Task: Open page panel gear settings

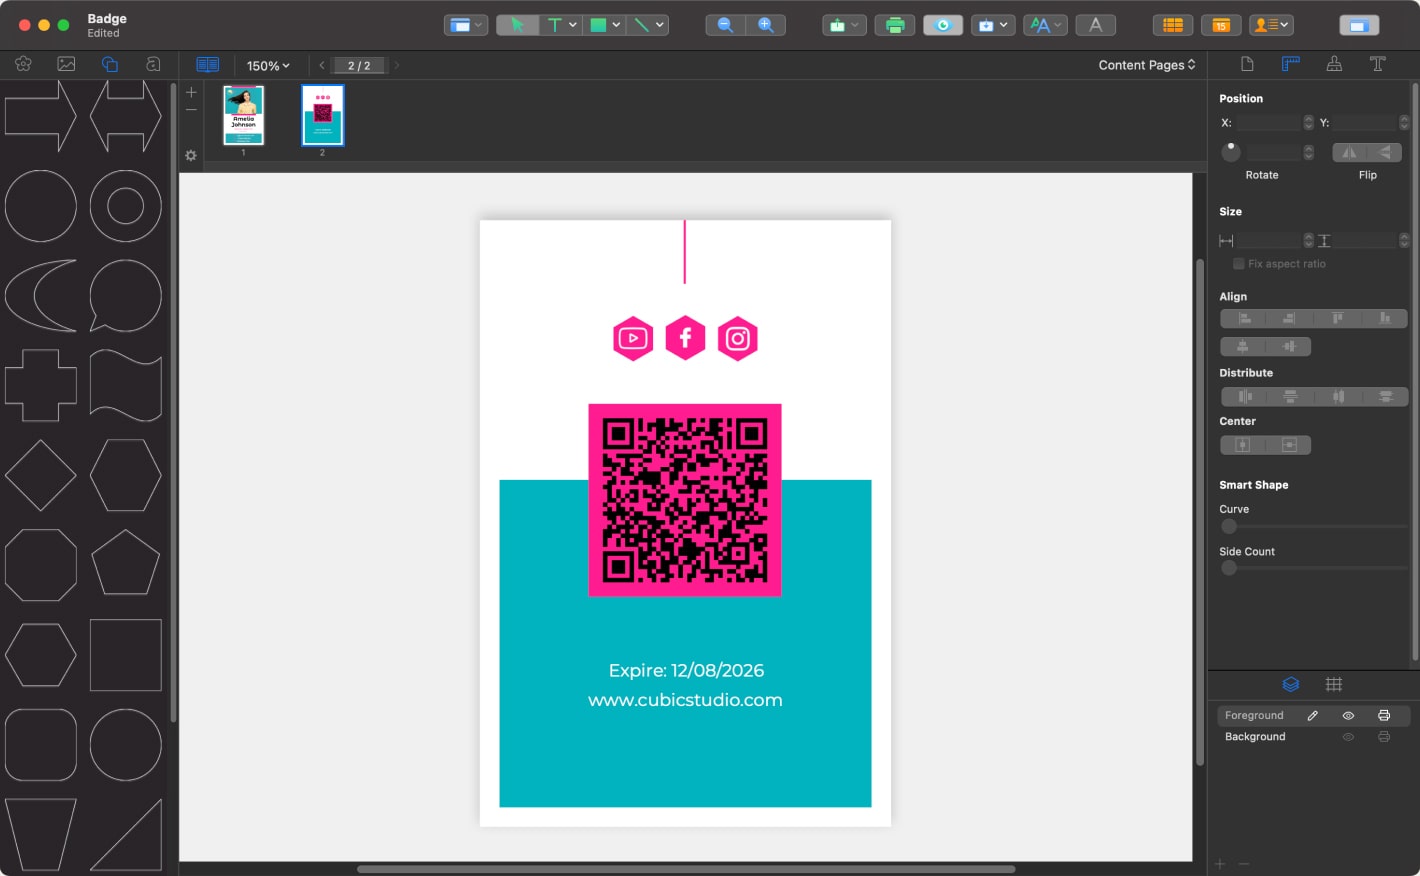Action: tap(191, 155)
